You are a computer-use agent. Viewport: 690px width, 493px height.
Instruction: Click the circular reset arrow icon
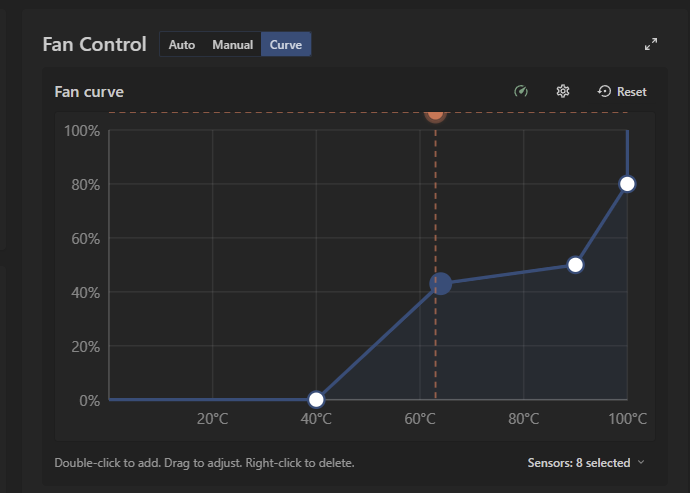click(604, 91)
